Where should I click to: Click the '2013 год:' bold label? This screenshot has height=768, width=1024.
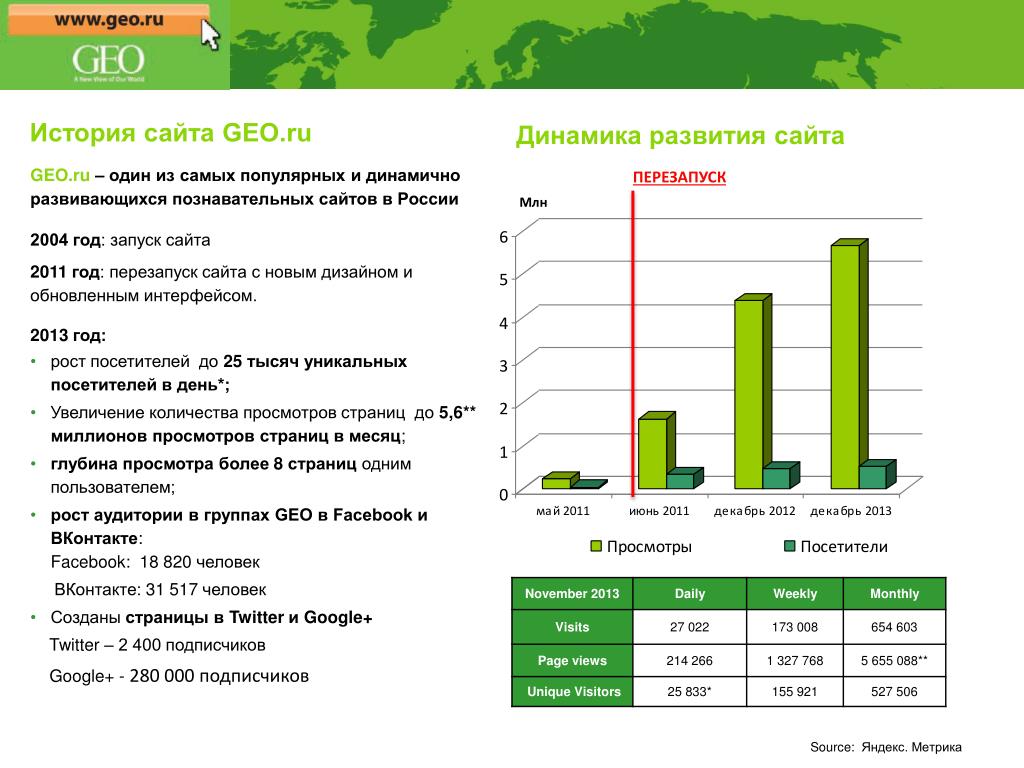(68, 336)
